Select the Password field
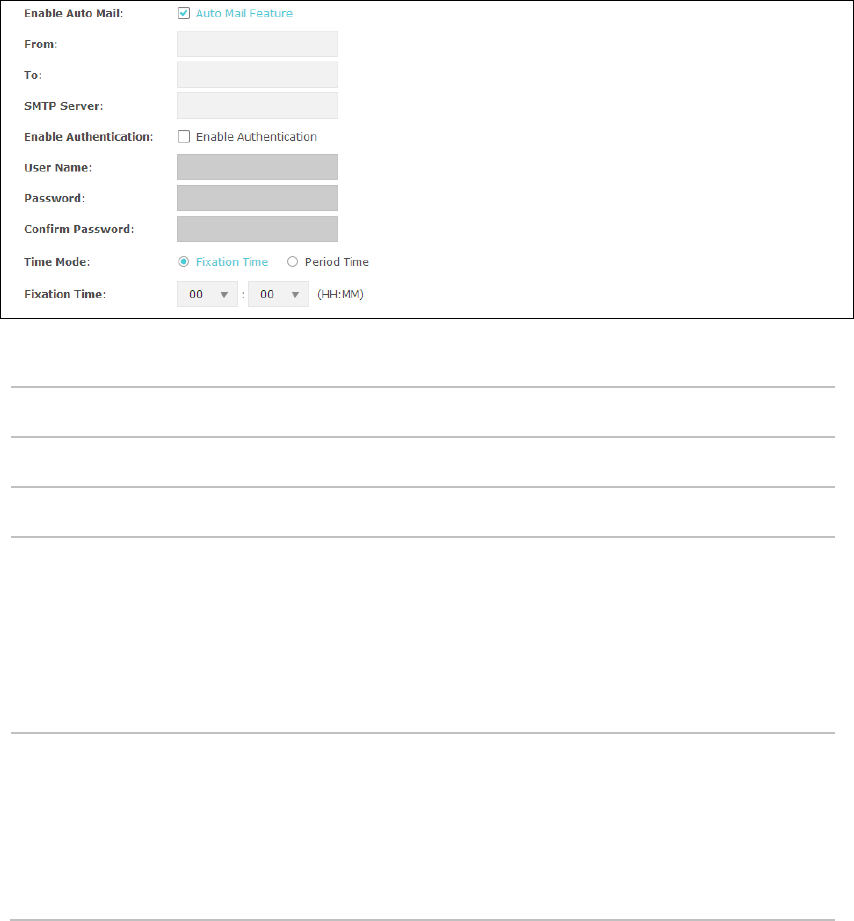 257,198
